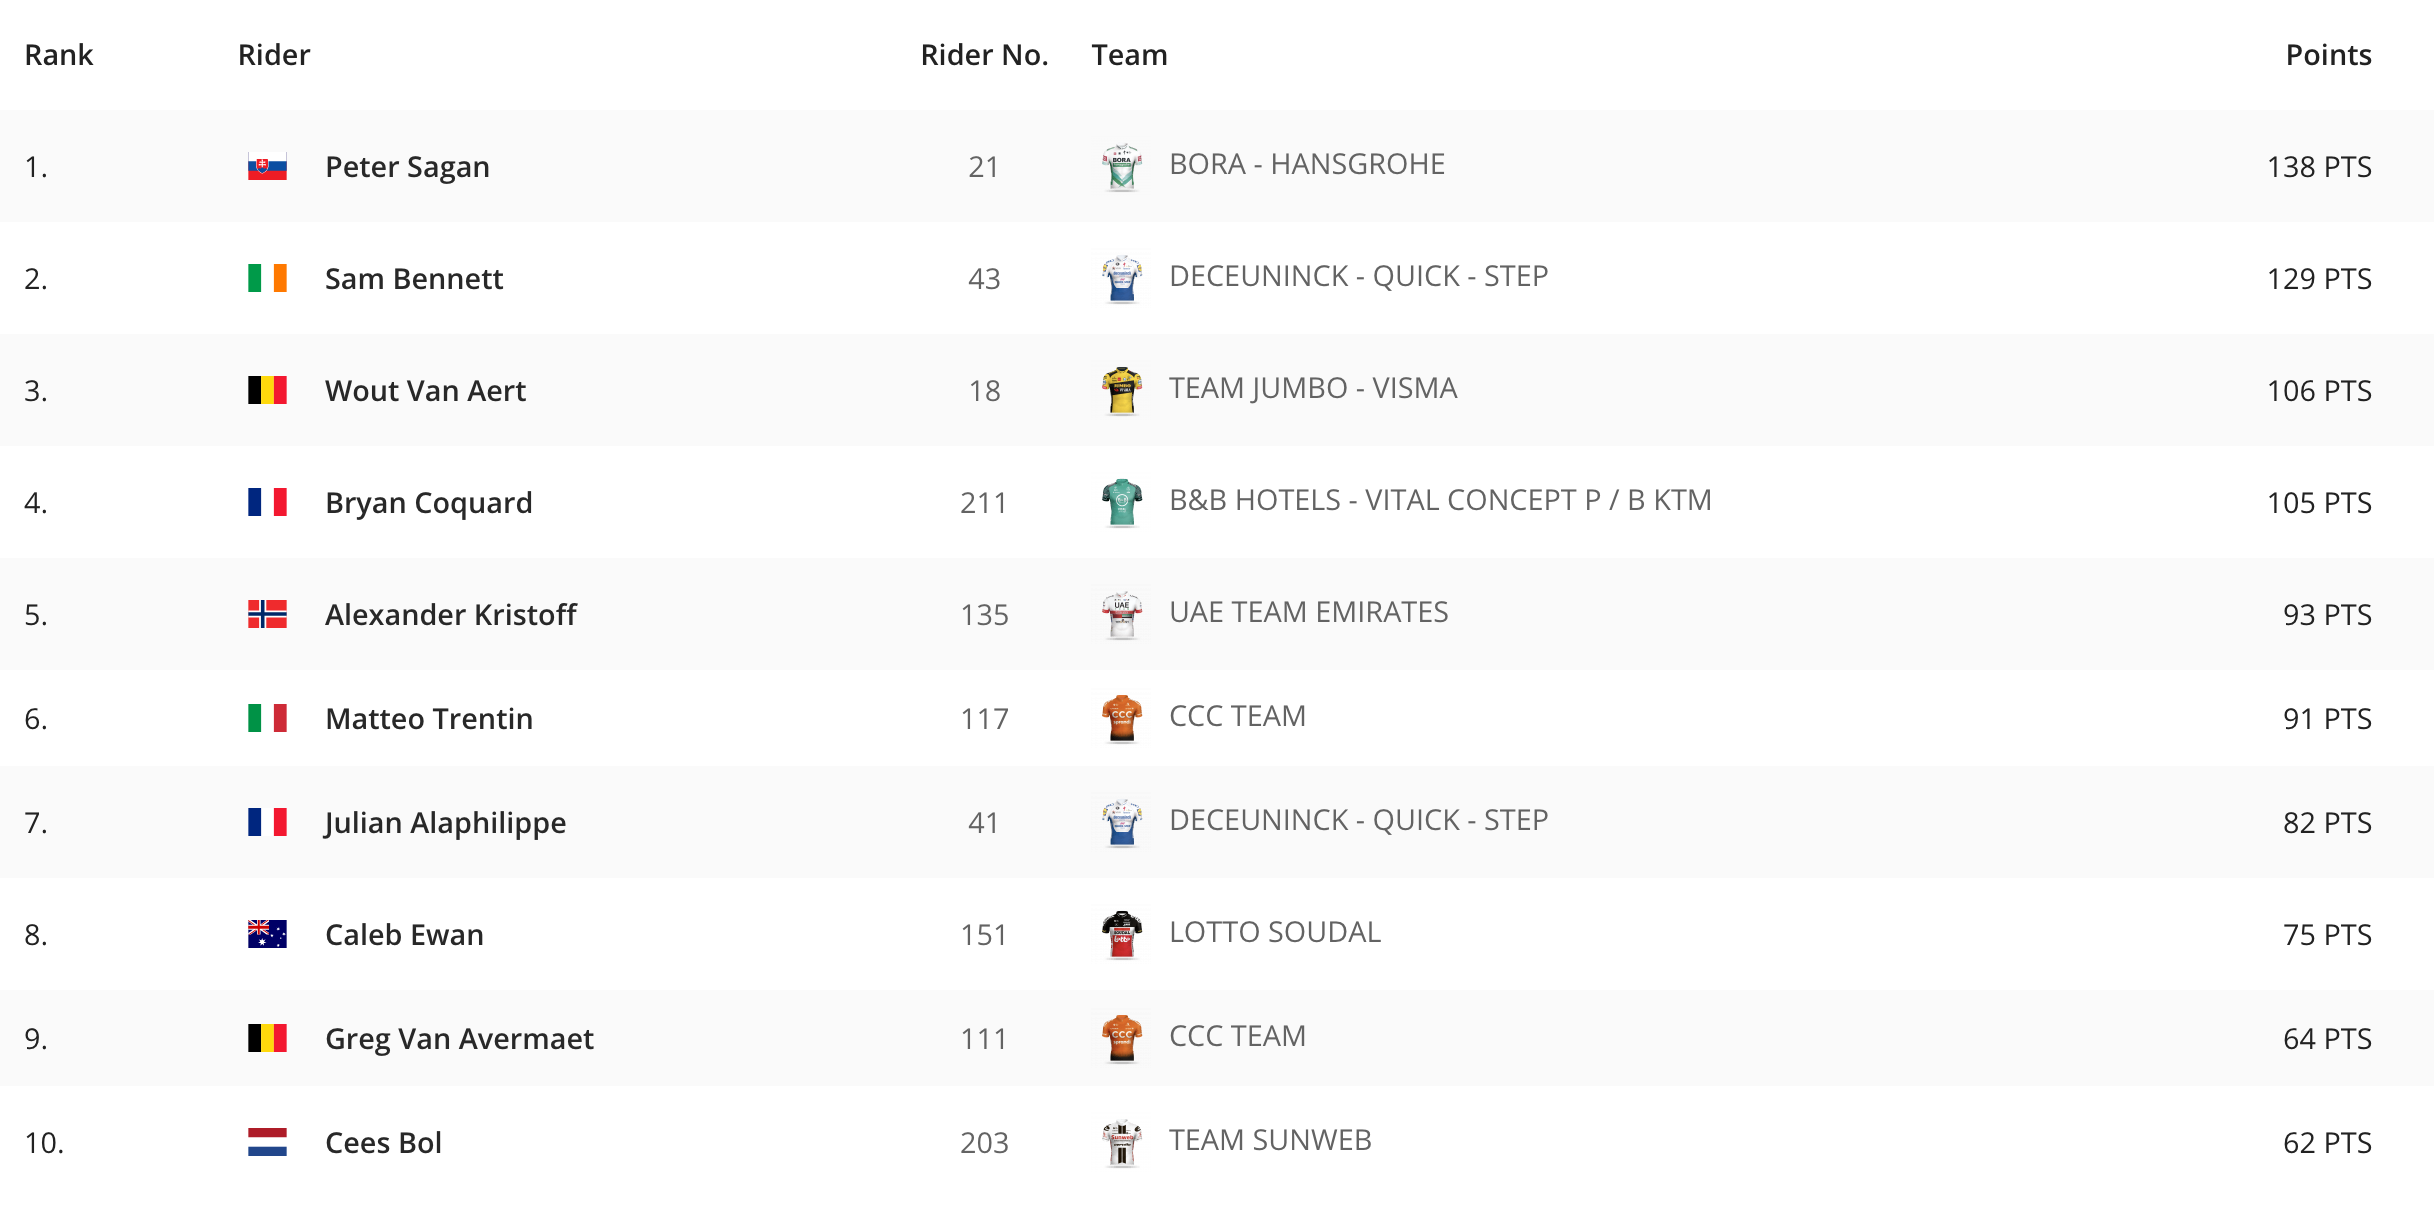This screenshot has height=1206, width=2434.
Task: Select Cees Bol in rank ten
Action: click(x=383, y=1143)
